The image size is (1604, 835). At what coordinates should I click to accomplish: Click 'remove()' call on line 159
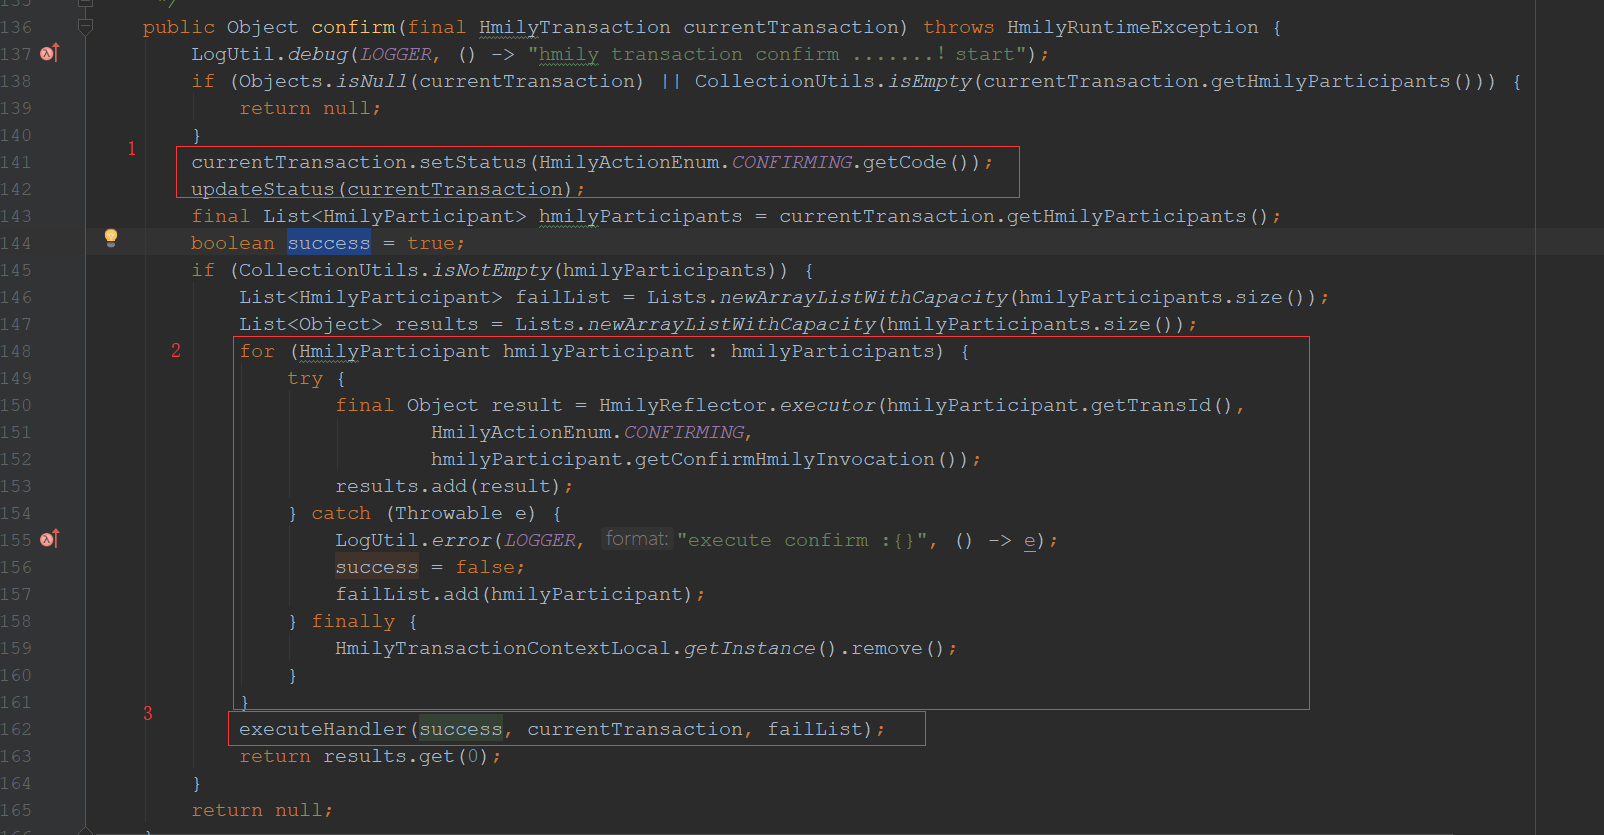898,648
